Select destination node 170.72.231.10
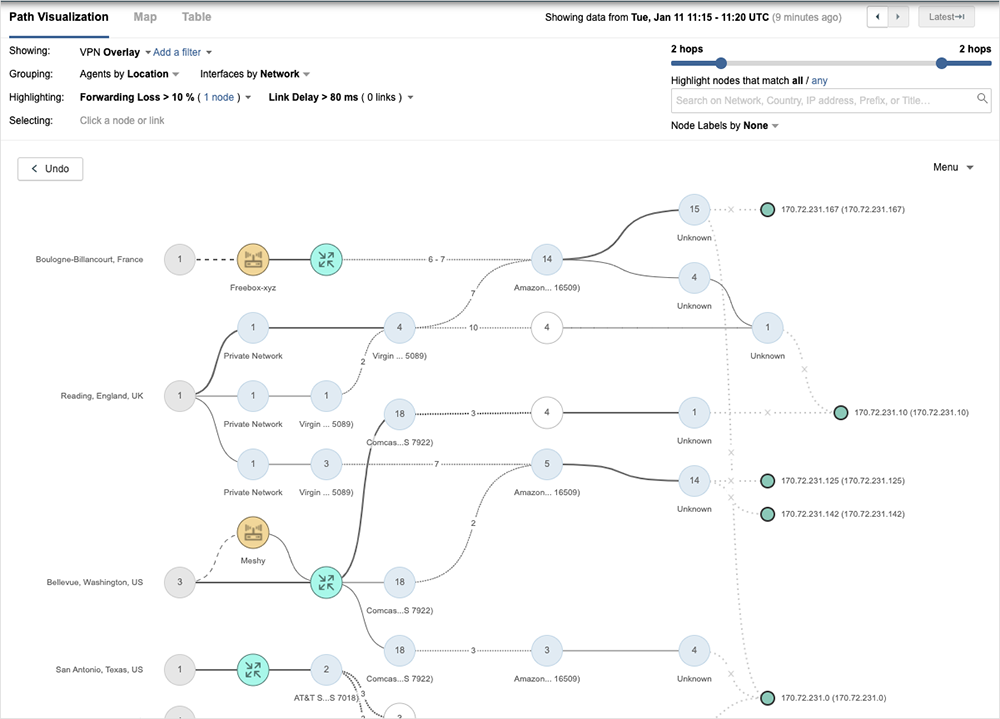 (841, 412)
